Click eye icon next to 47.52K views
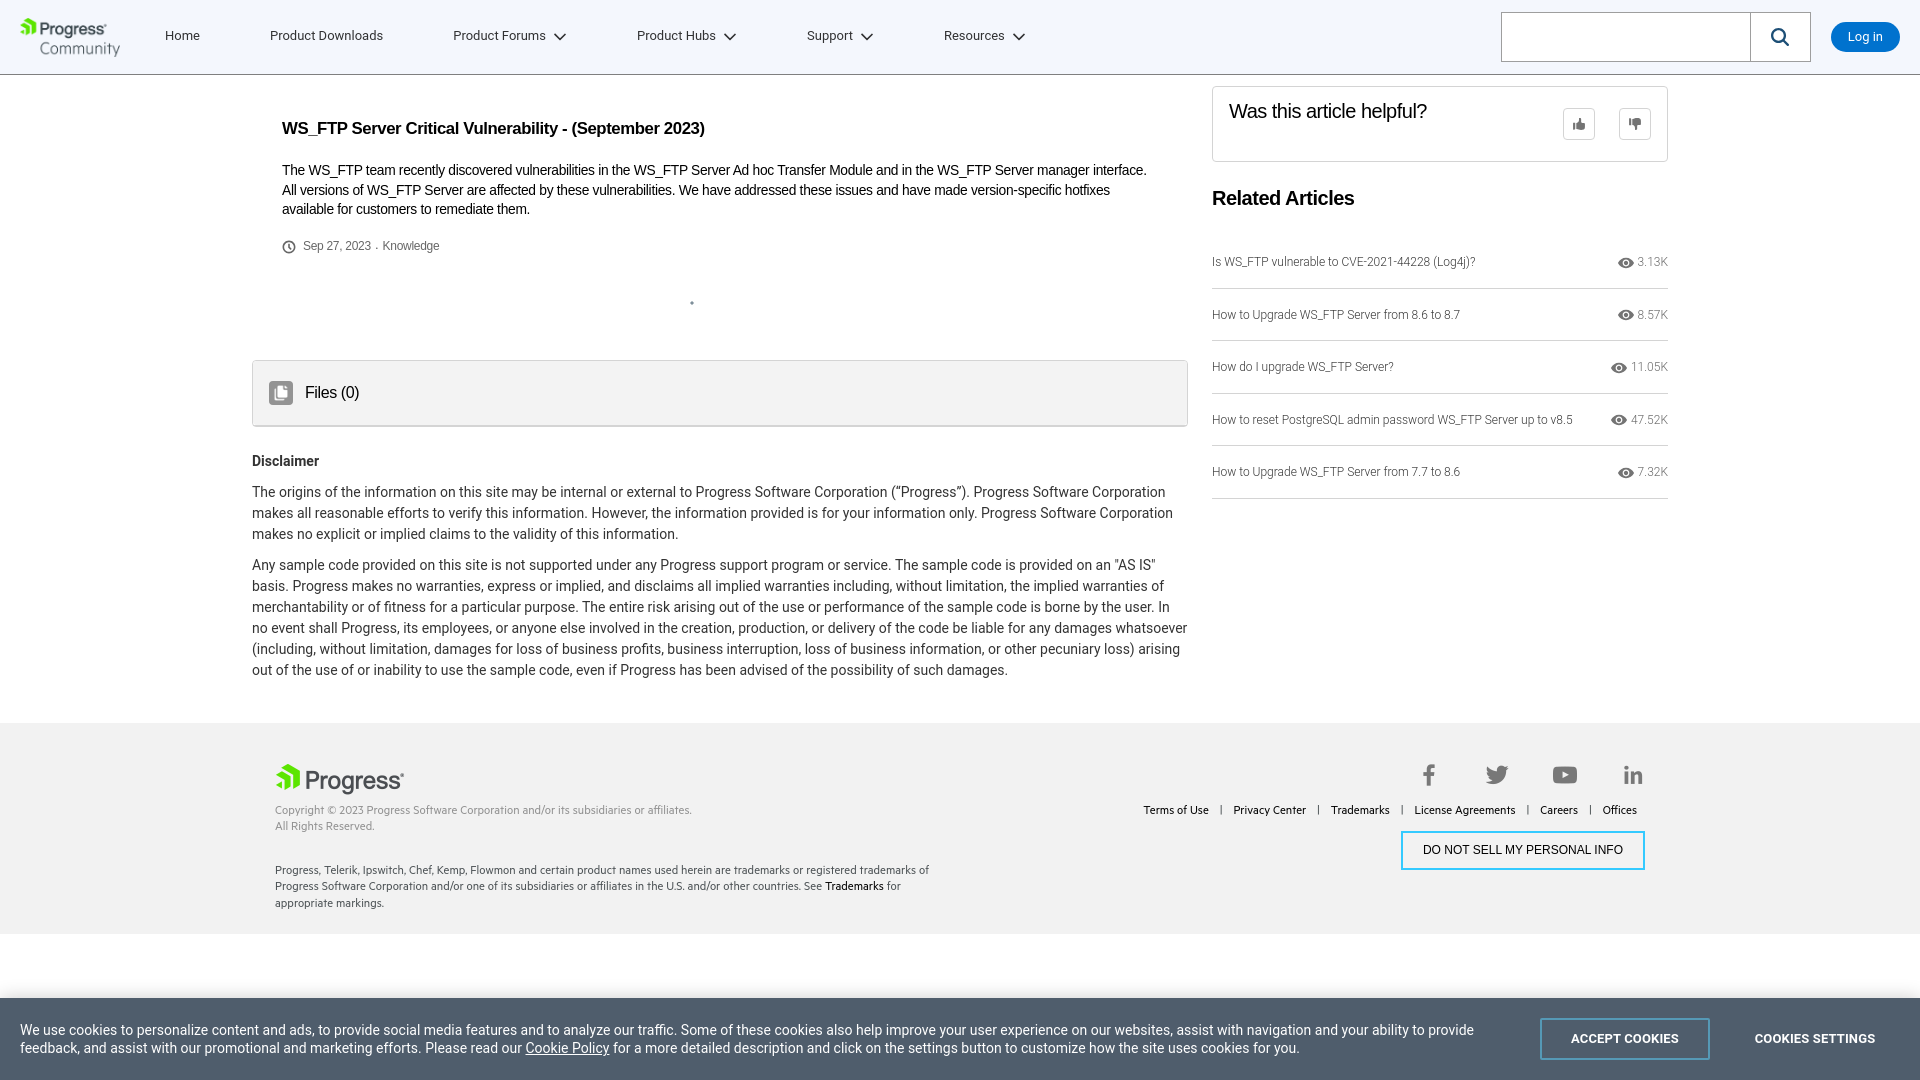This screenshot has width=1920, height=1080. click(x=1619, y=420)
